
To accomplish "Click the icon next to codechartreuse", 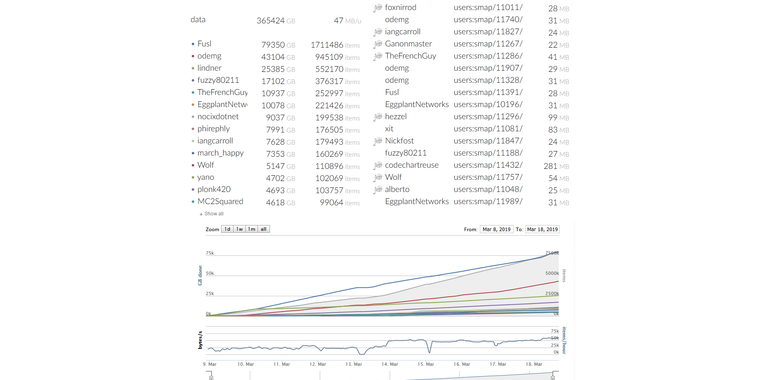I will pyautogui.click(x=378, y=165).
